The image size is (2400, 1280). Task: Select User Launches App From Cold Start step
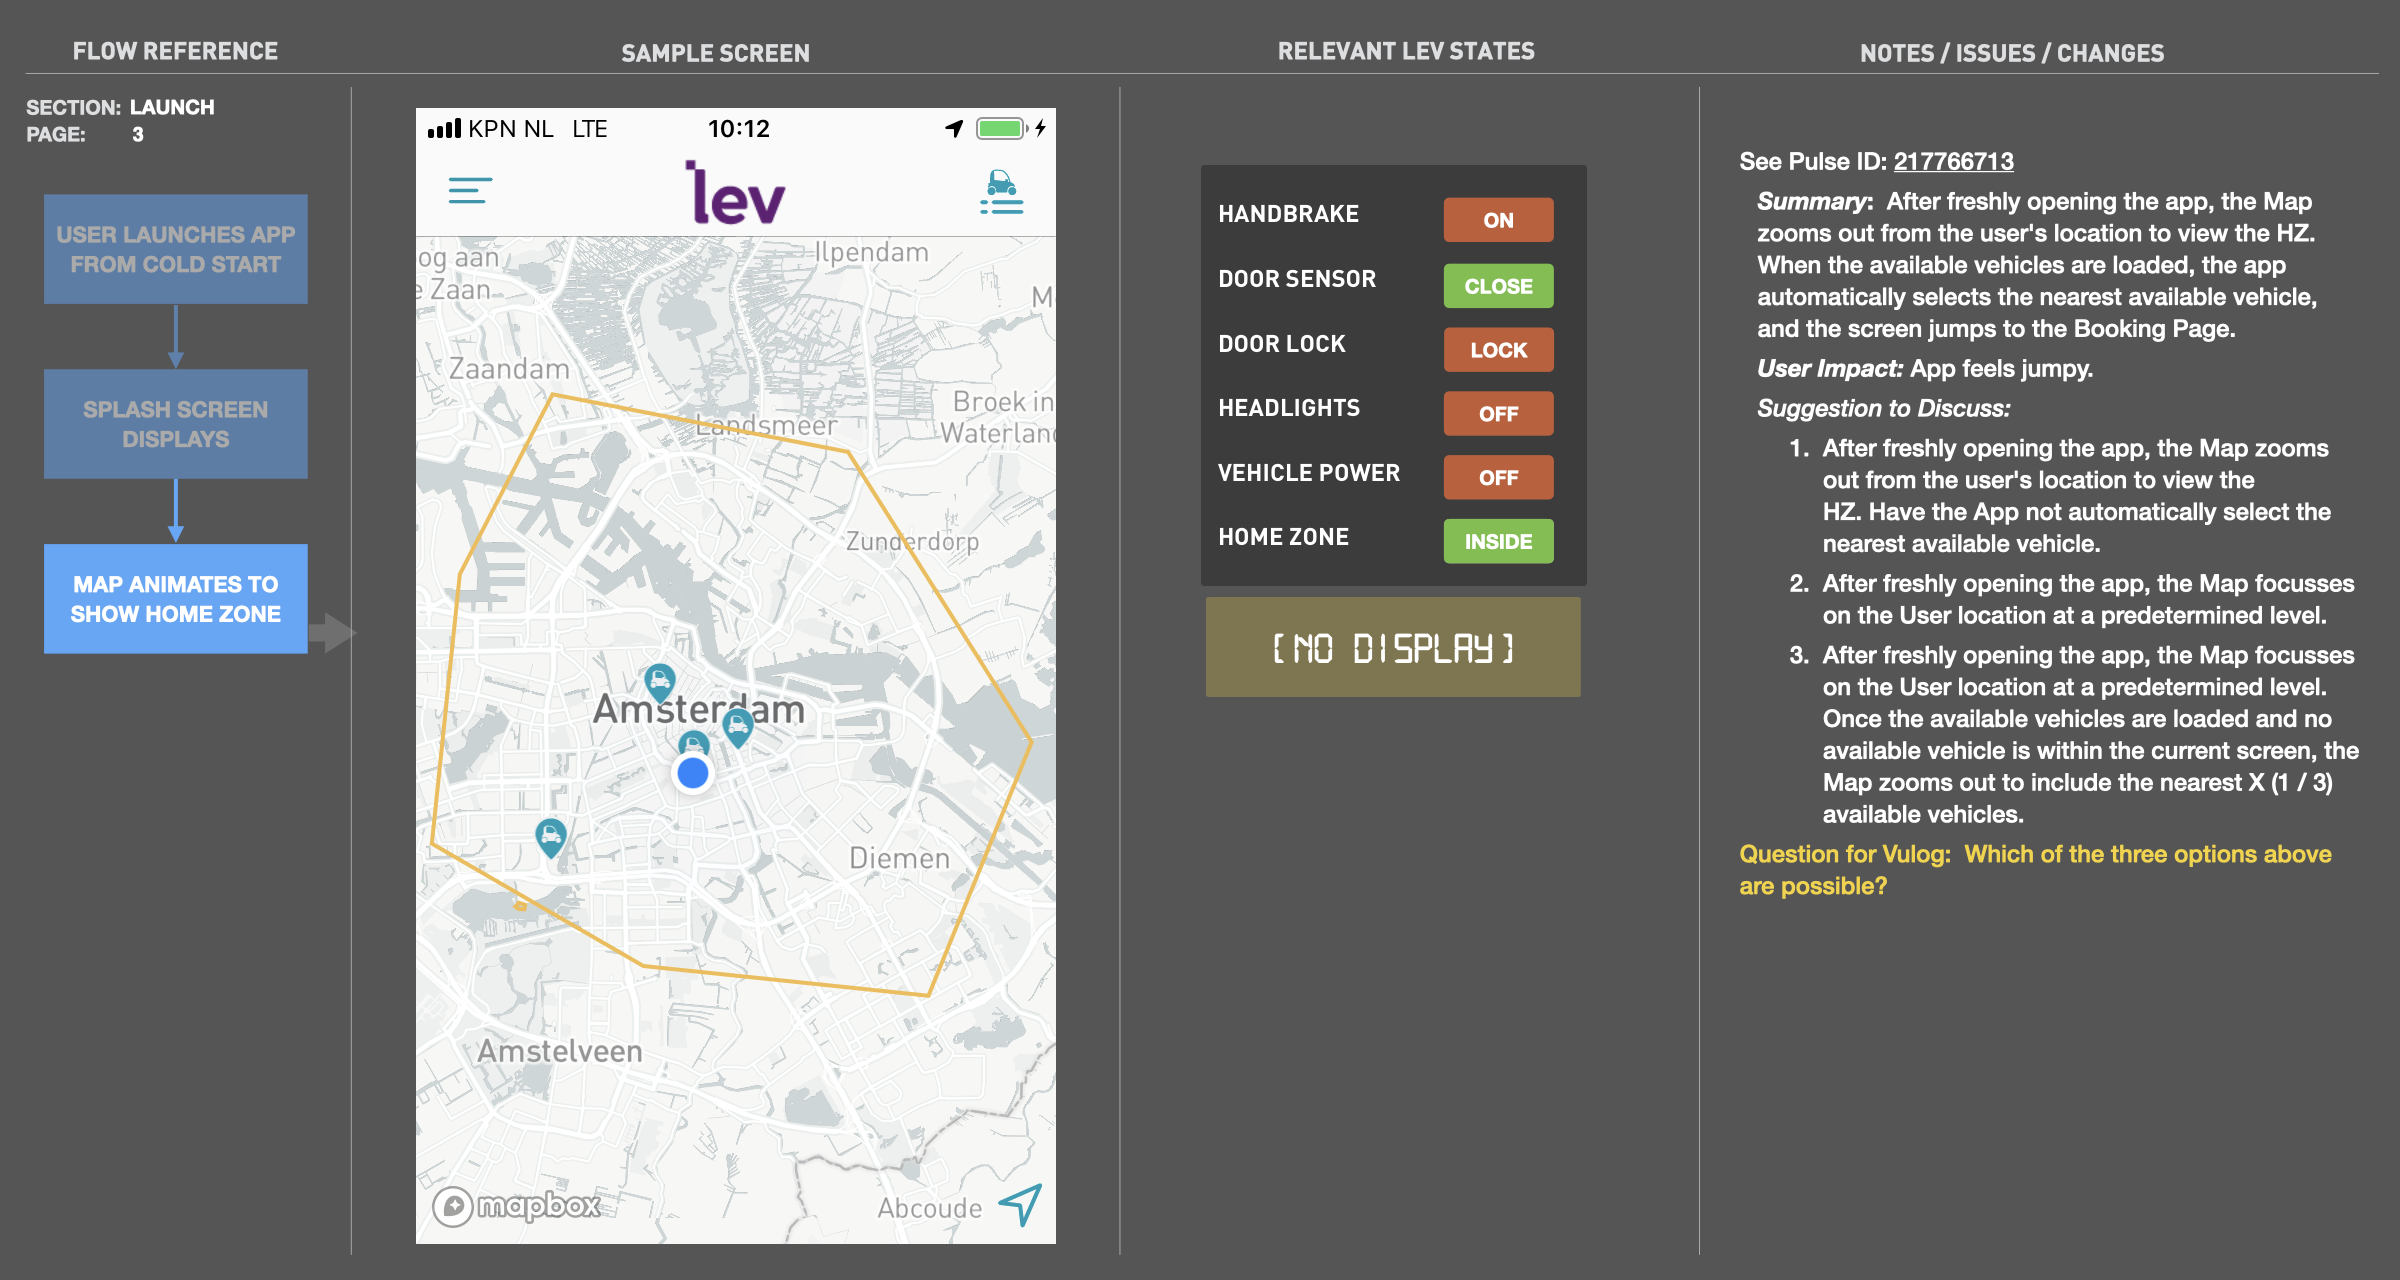click(x=175, y=249)
